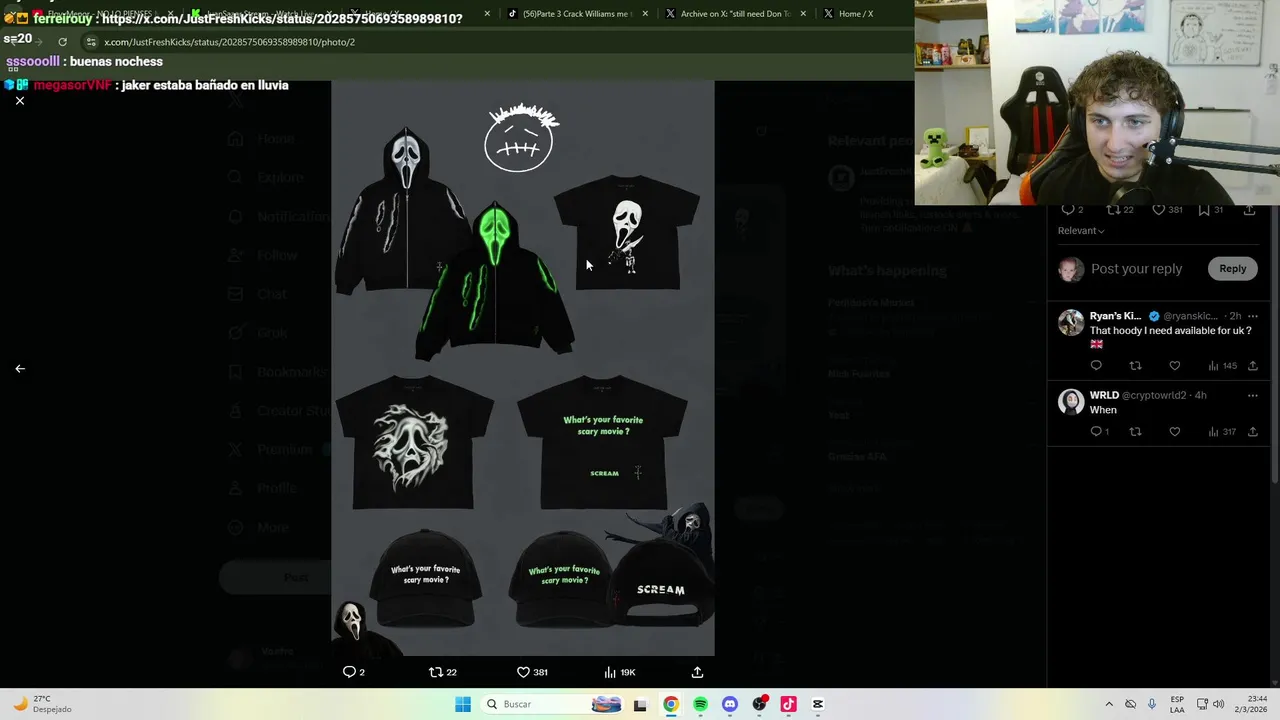
Task: View 317 views stat on WRLD comment
Action: click(1222, 432)
